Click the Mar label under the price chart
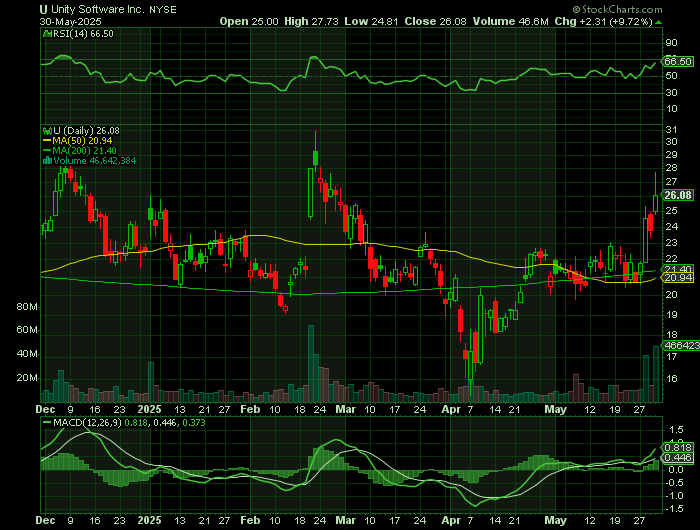 (x=346, y=409)
